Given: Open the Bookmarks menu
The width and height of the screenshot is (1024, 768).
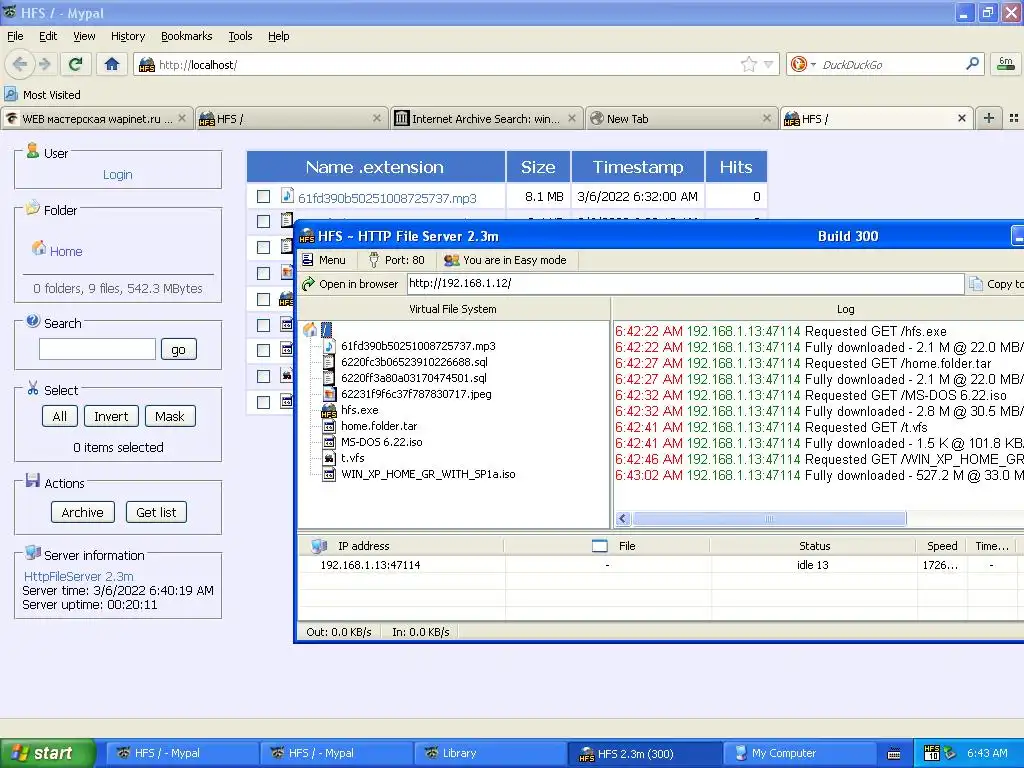Looking at the screenshot, I should pyautogui.click(x=186, y=36).
